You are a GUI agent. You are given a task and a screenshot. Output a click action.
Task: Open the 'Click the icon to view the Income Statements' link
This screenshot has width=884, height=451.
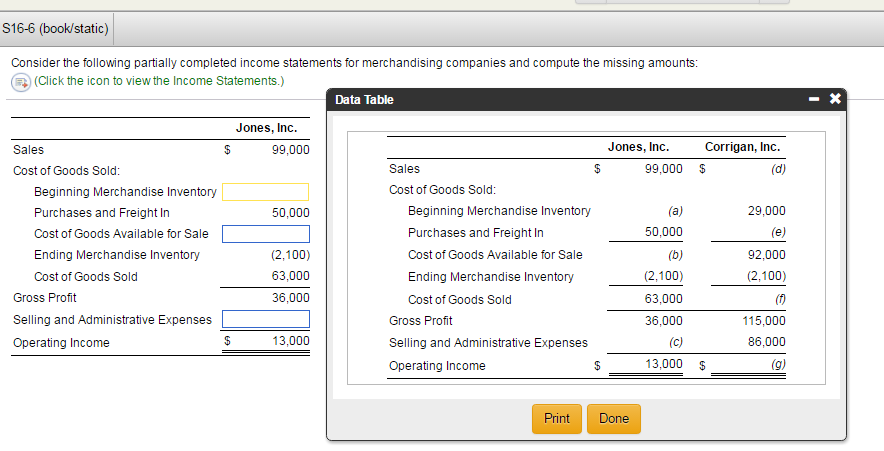point(159,81)
